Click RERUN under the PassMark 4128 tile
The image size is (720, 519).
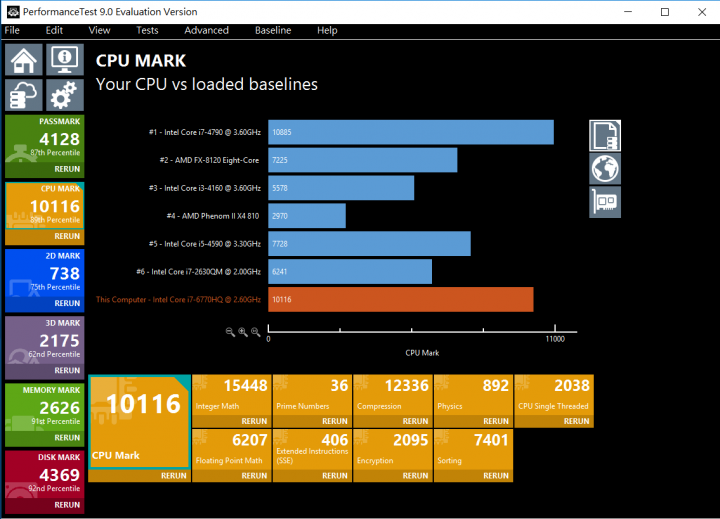tap(67, 169)
